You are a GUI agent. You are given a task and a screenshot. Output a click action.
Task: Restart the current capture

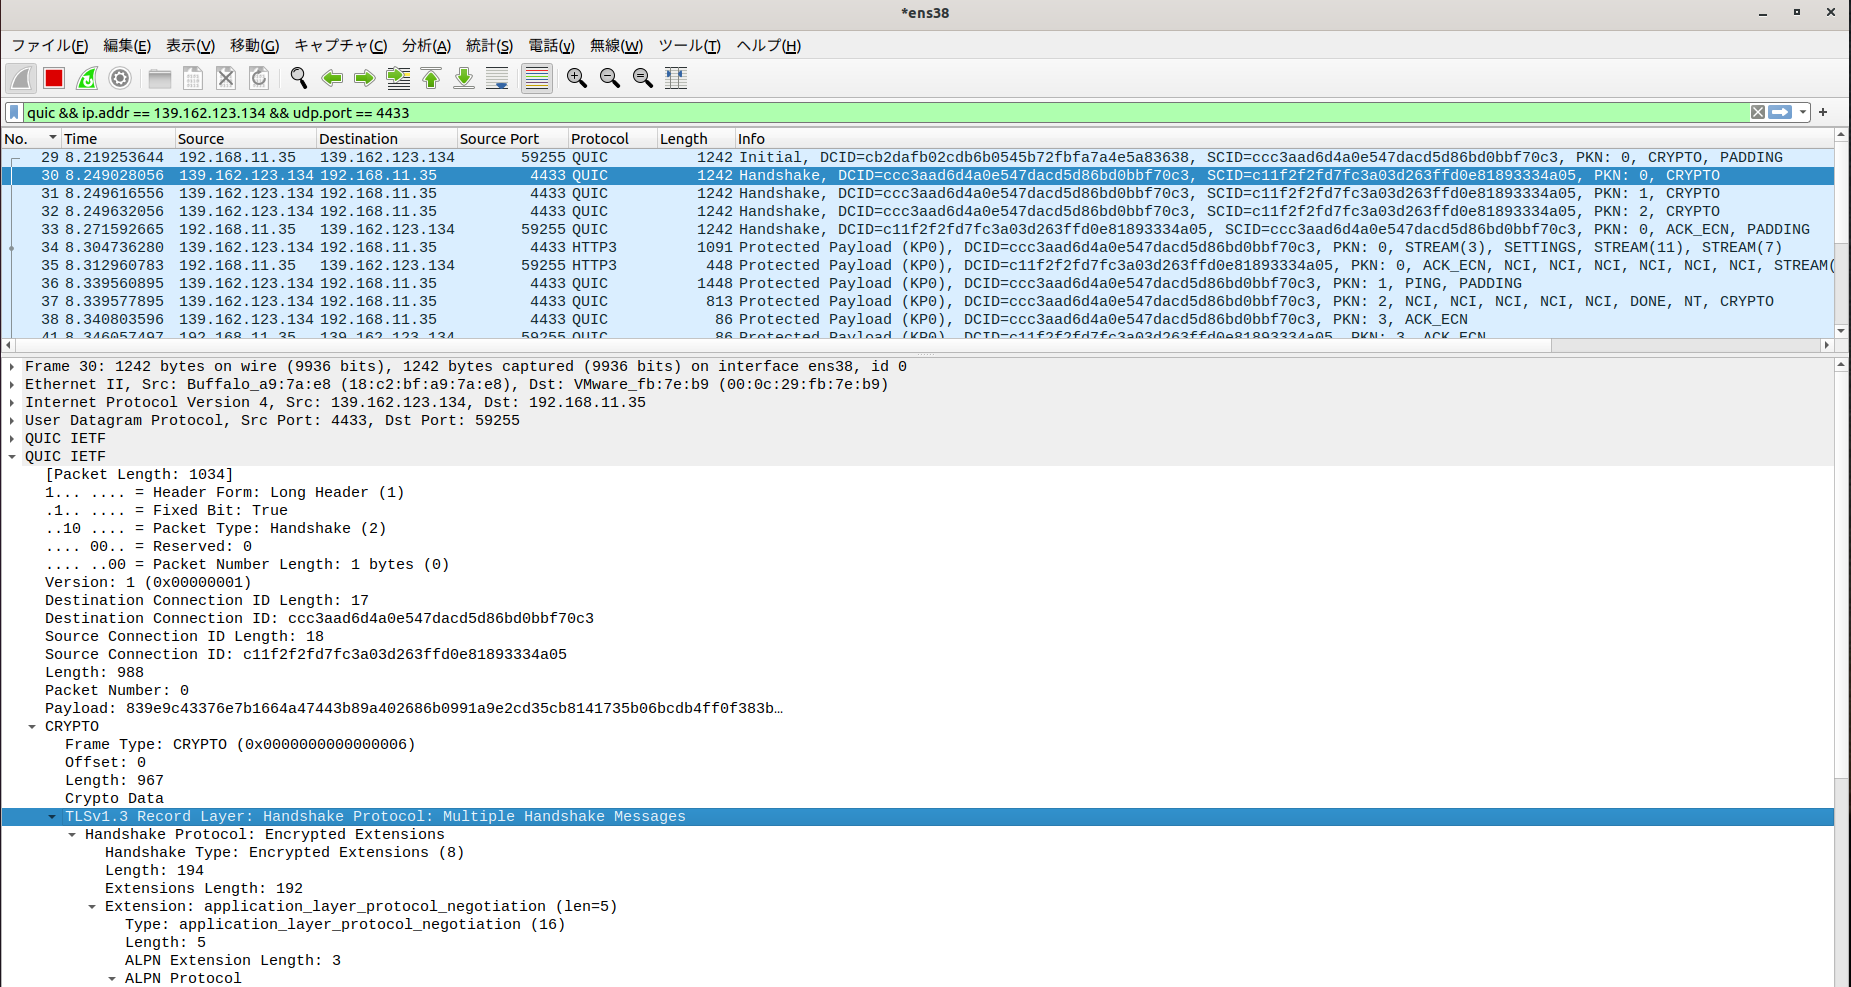[86, 78]
